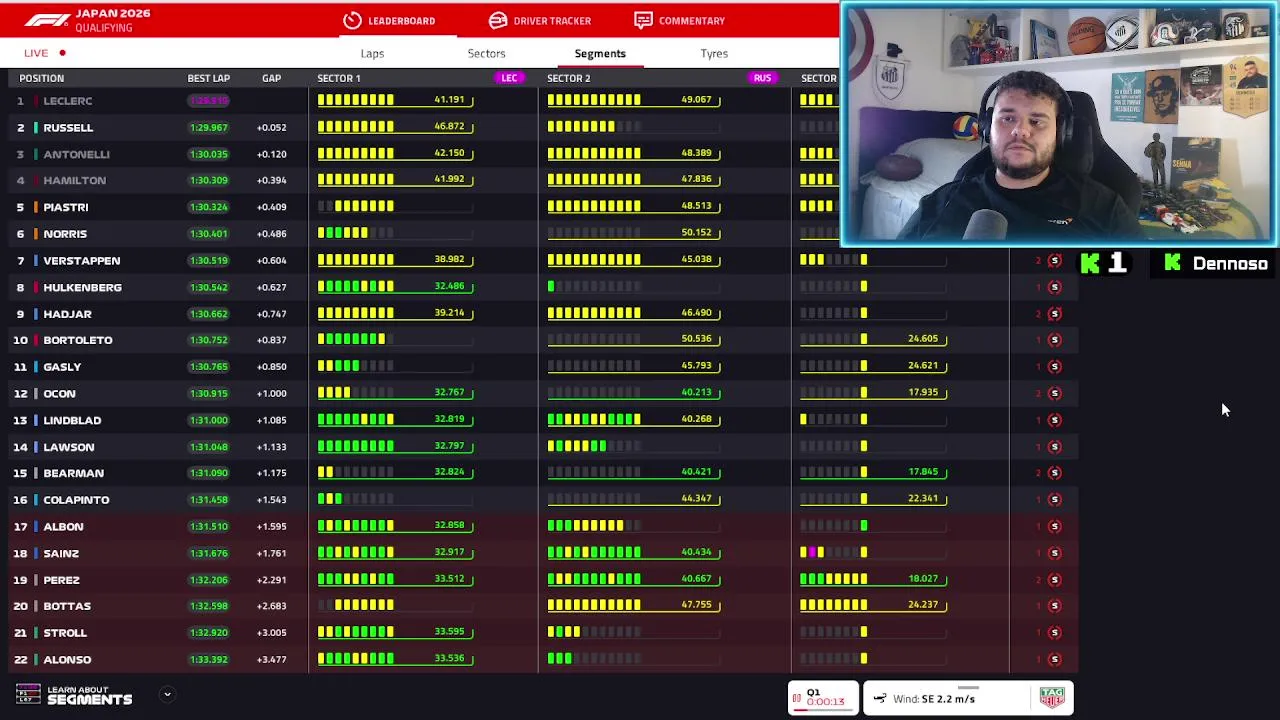
Task: Click the soft tyre icon in Perez's row
Action: coord(1054,580)
